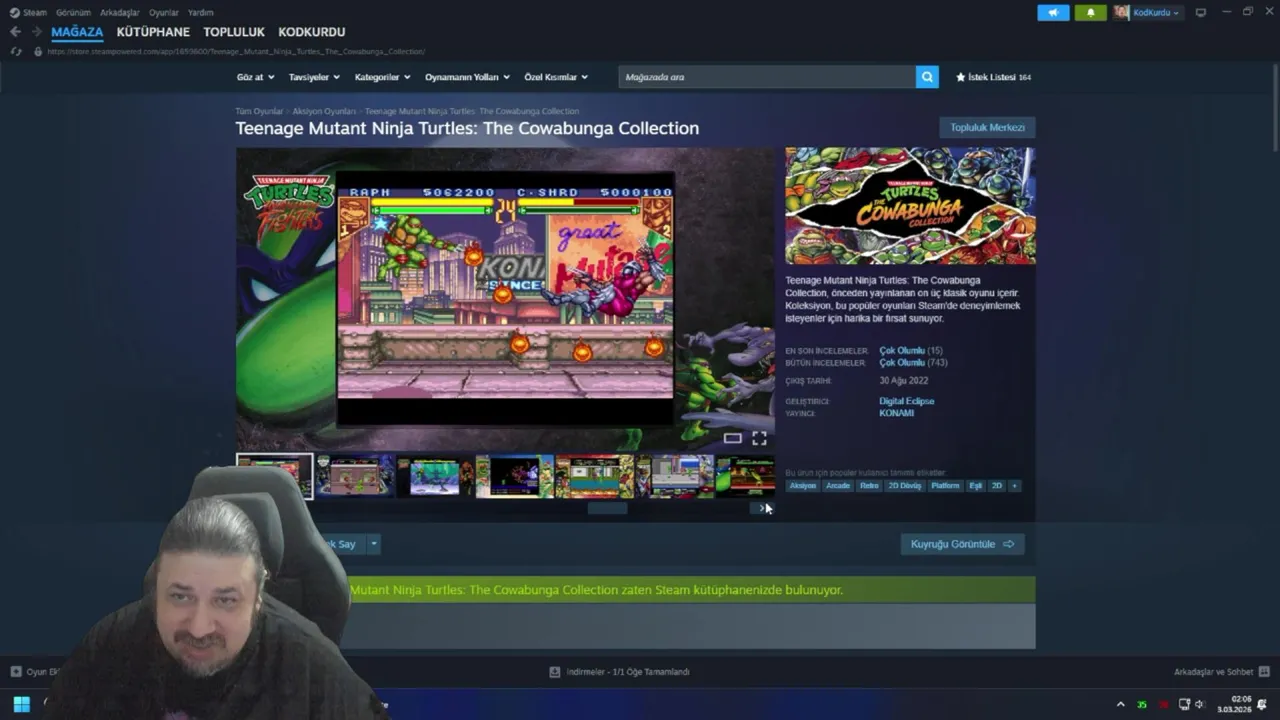Open the KODKURDU profile tab
The width and height of the screenshot is (1280, 720).
pos(311,32)
